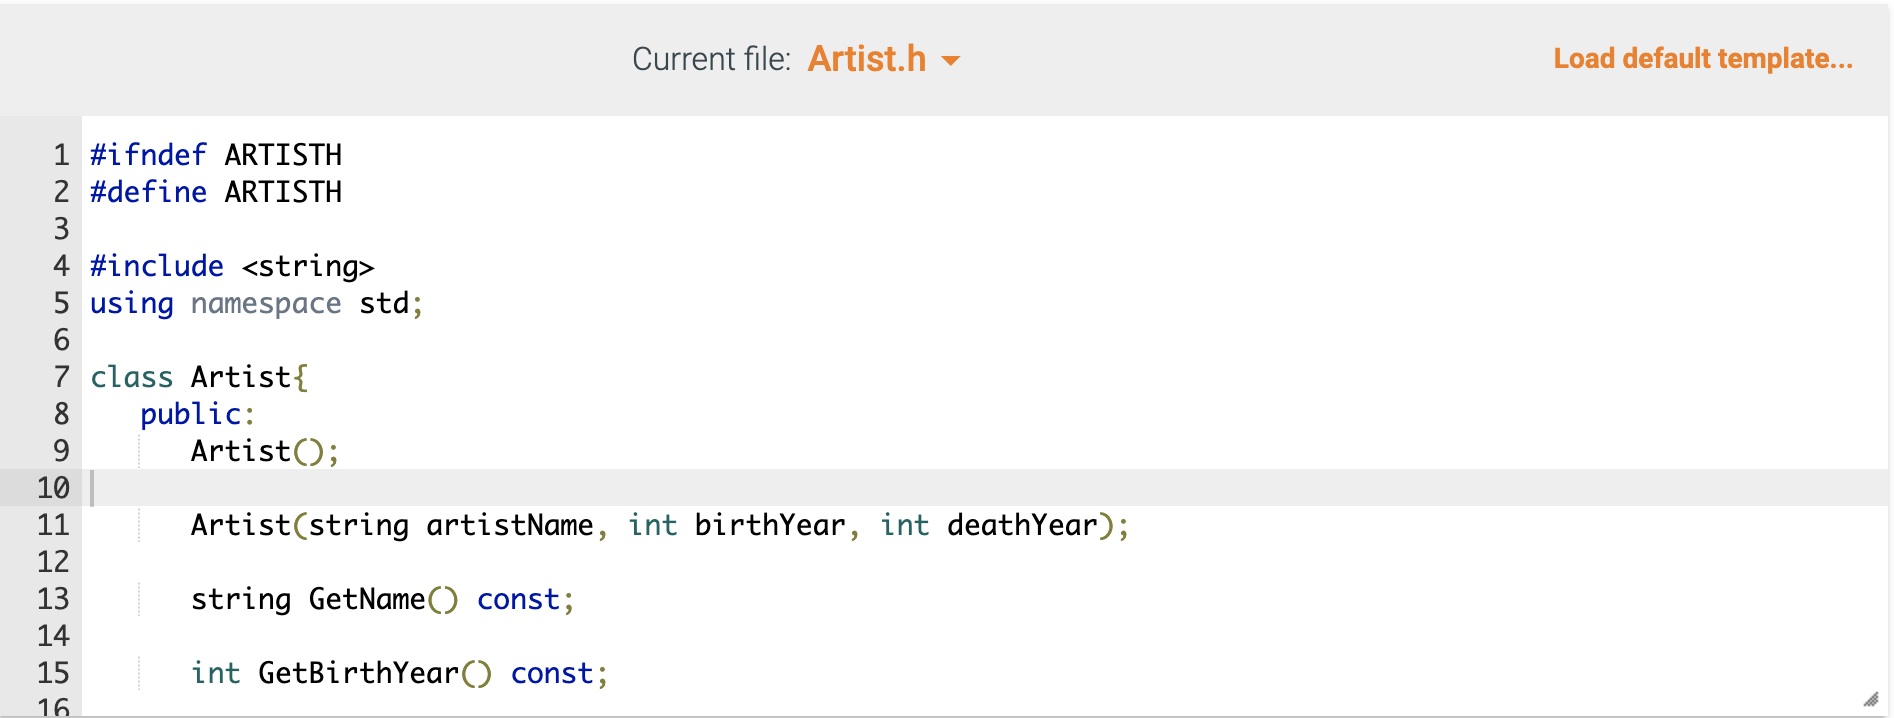Viewport: 1894px width, 718px height.
Task: Click the #include <string> directive
Action: click(230, 266)
